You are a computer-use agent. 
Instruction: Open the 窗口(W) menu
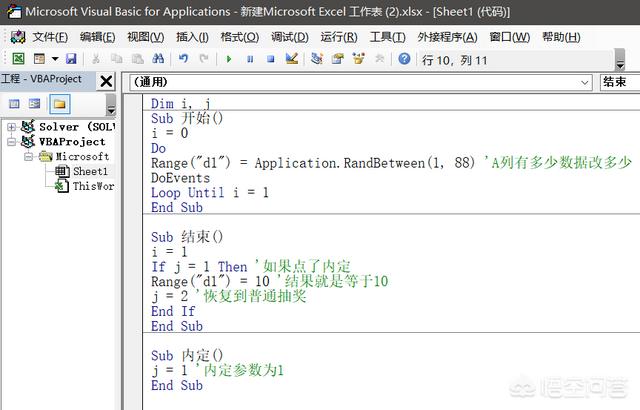509,37
